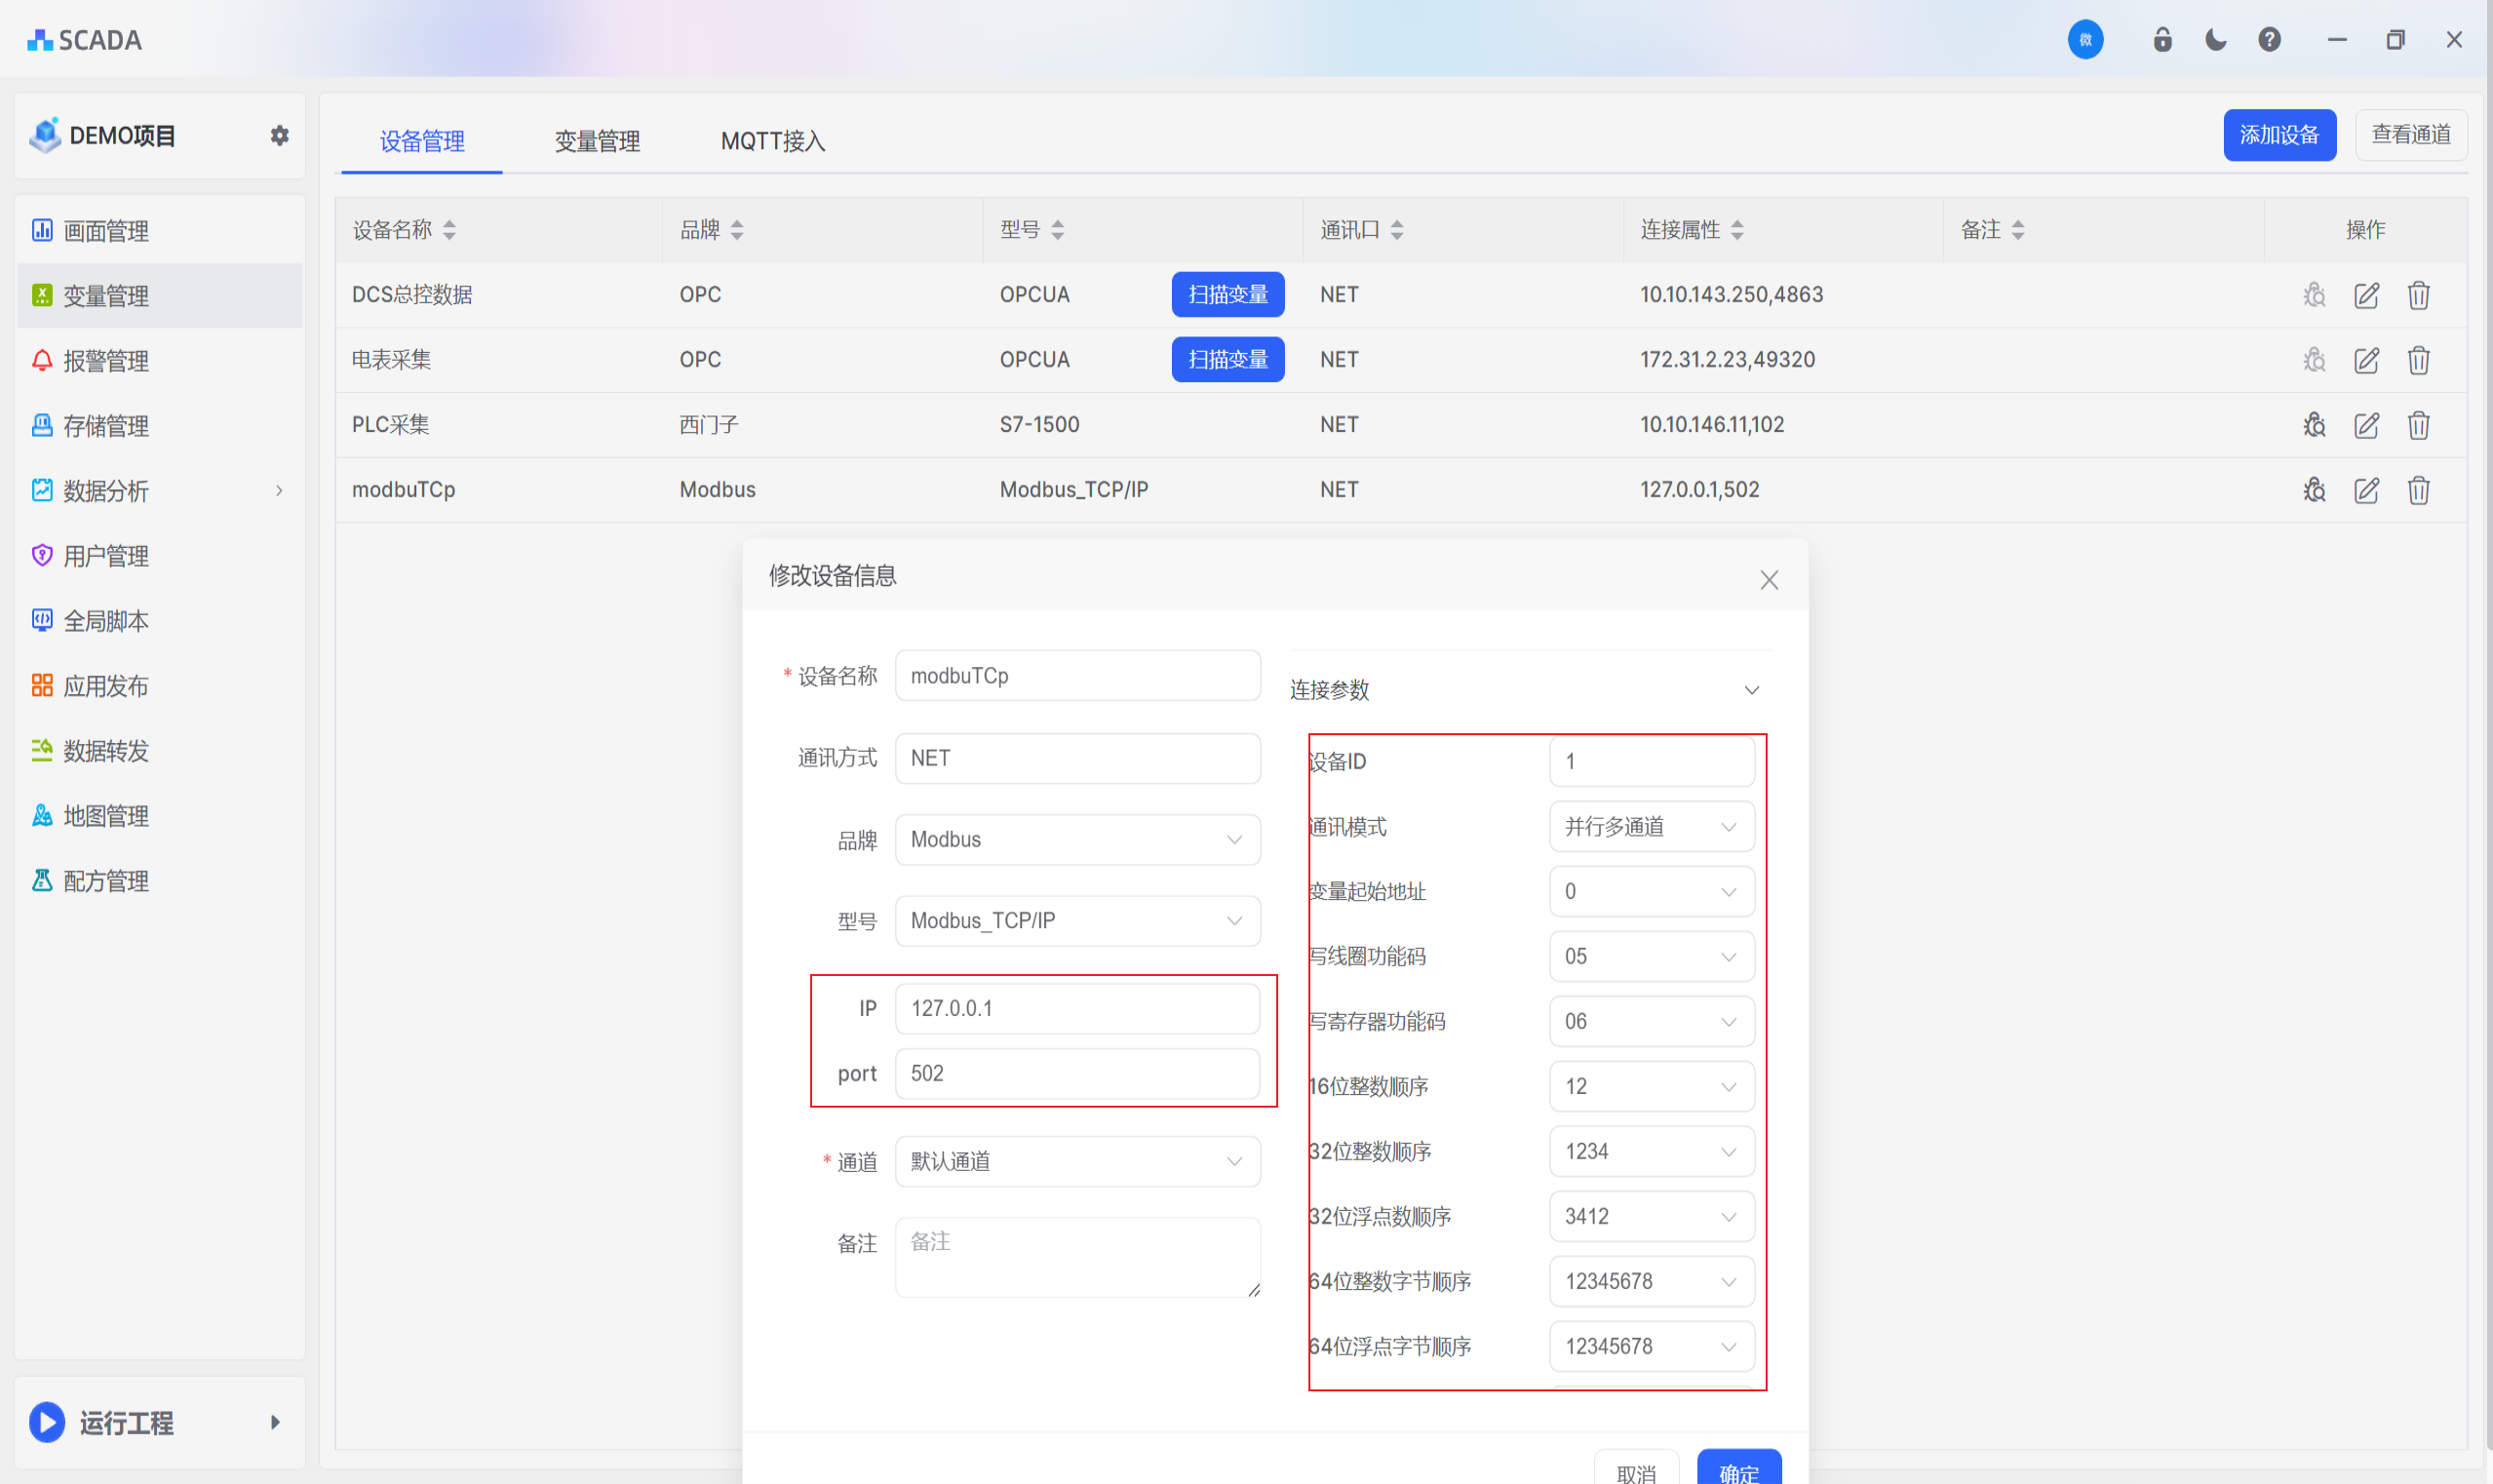This screenshot has height=1484, width=2493.
Task: Click 扫描变量 for the DCS总控数据 device
Action: 1227,295
